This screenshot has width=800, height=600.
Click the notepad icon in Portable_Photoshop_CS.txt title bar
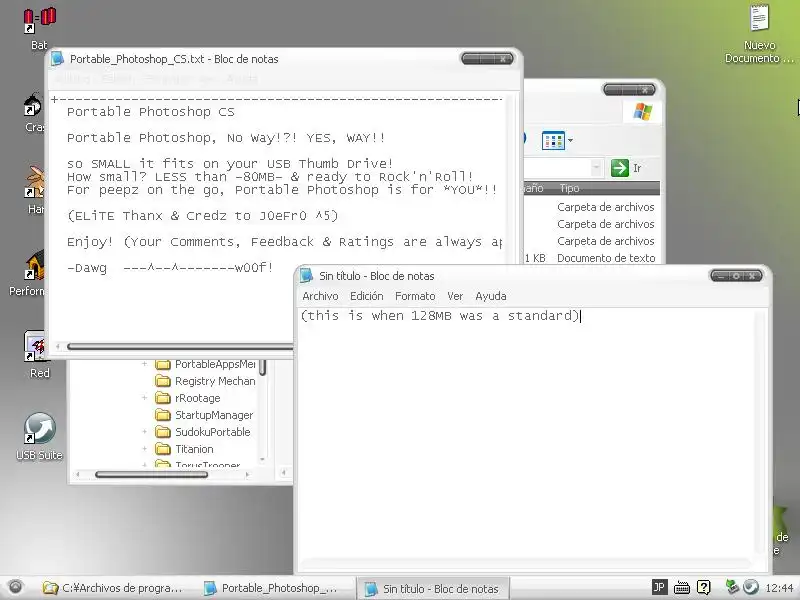point(57,59)
